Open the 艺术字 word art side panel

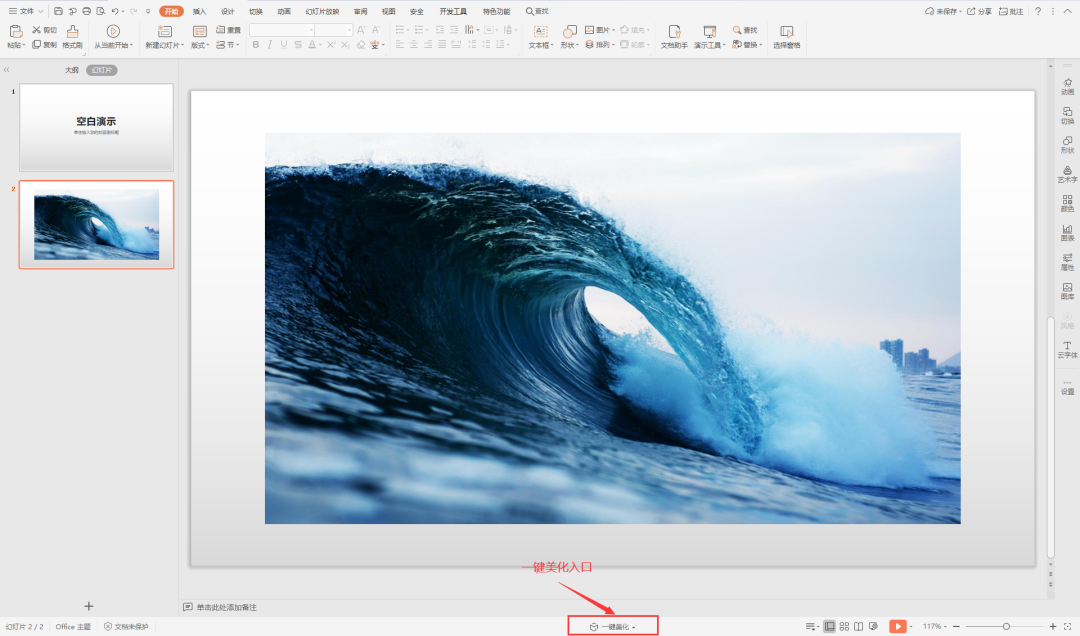(x=1067, y=173)
